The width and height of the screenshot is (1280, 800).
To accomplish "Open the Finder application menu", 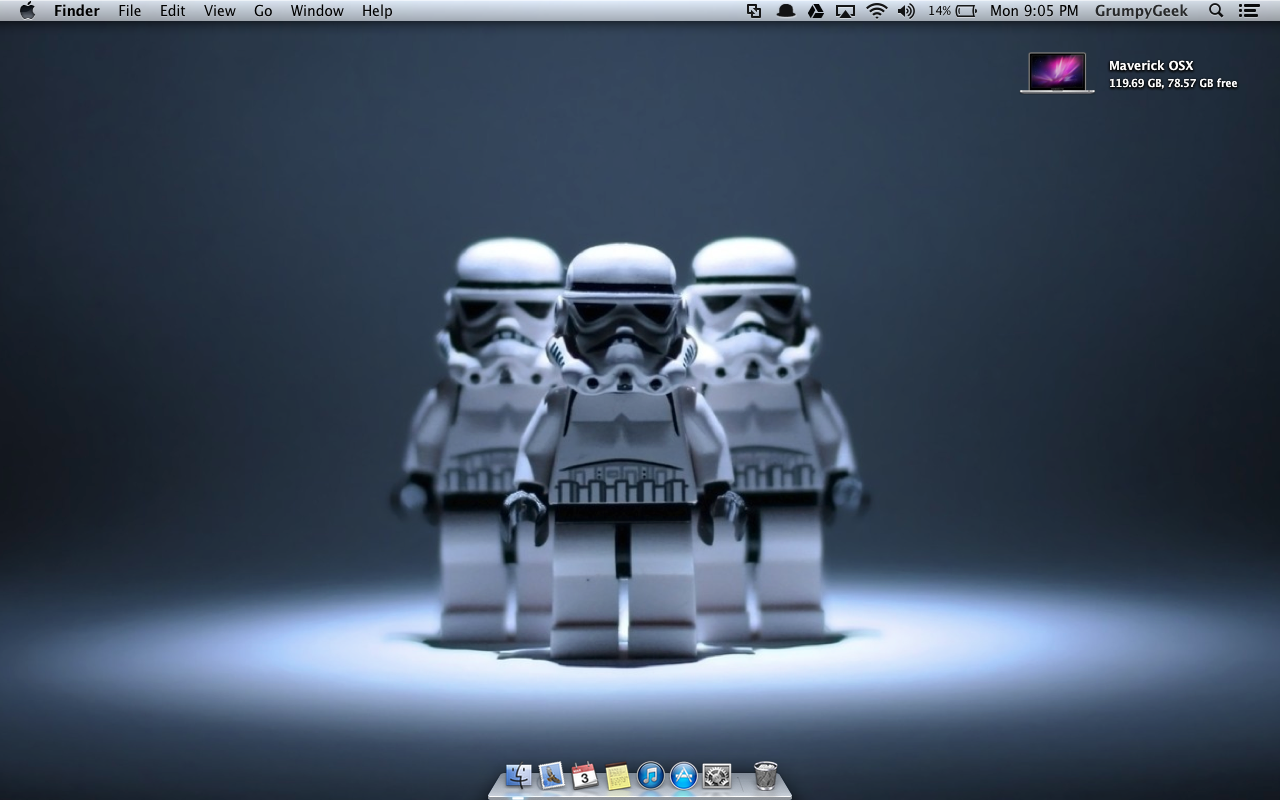I will (77, 11).
